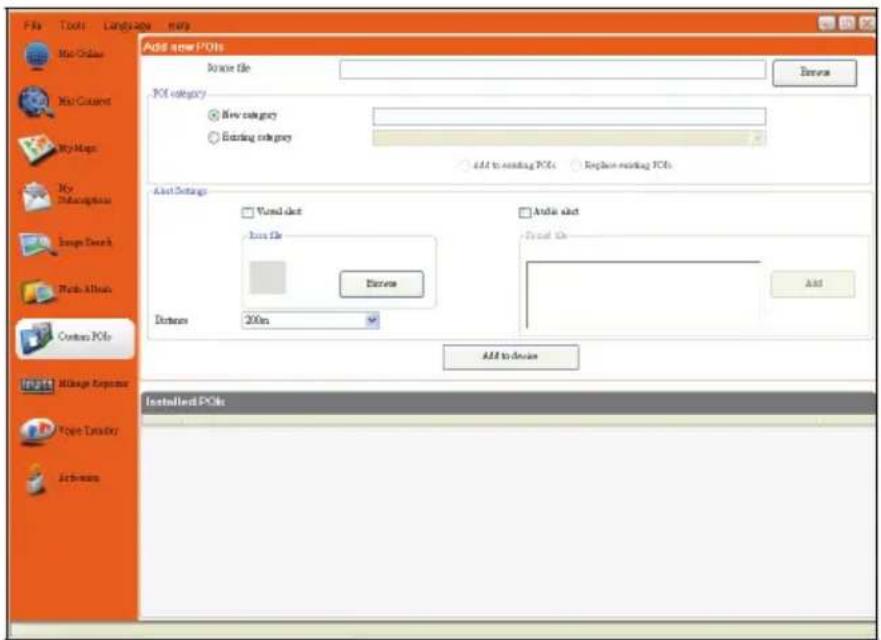Viewport: 881px width, 640px height.
Task: Open the Activation sidebar item
Action: (x=62, y=478)
